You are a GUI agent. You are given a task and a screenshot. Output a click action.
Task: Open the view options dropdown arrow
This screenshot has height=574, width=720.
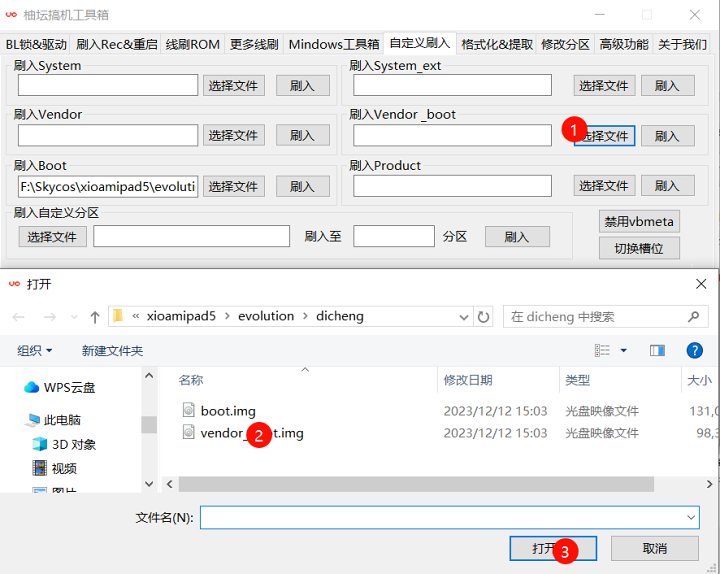[x=624, y=350]
